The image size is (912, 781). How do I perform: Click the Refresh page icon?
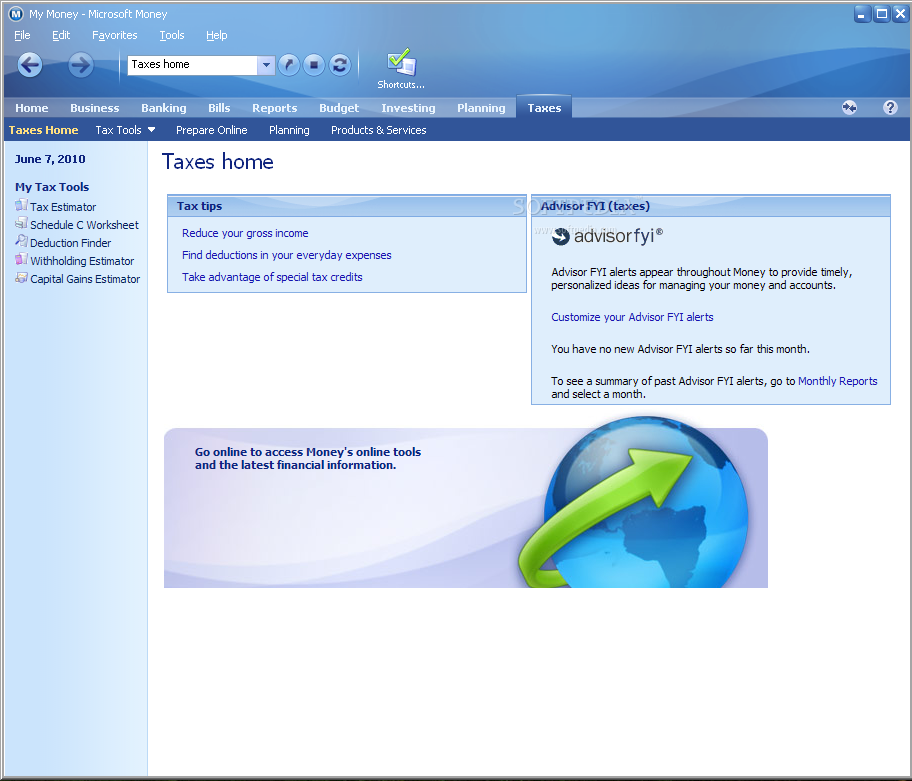point(340,65)
